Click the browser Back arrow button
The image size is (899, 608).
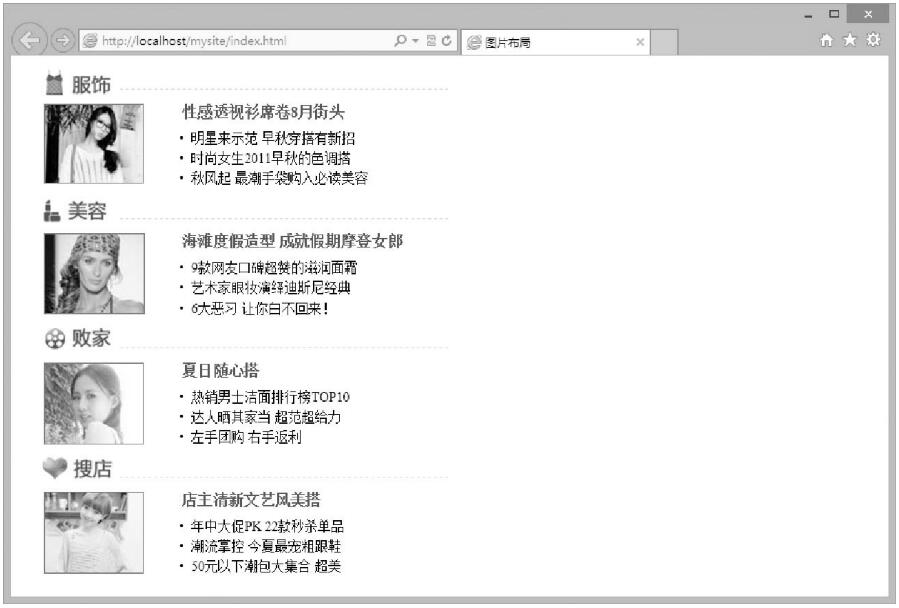[x=29, y=41]
